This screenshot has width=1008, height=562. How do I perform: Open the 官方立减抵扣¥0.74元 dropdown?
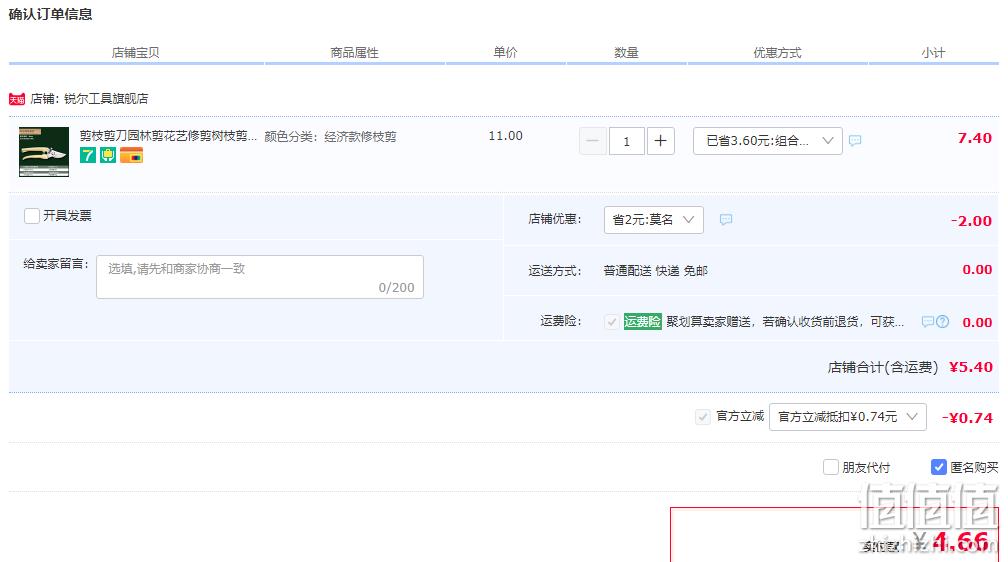pyautogui.click(x=848, y=417)
